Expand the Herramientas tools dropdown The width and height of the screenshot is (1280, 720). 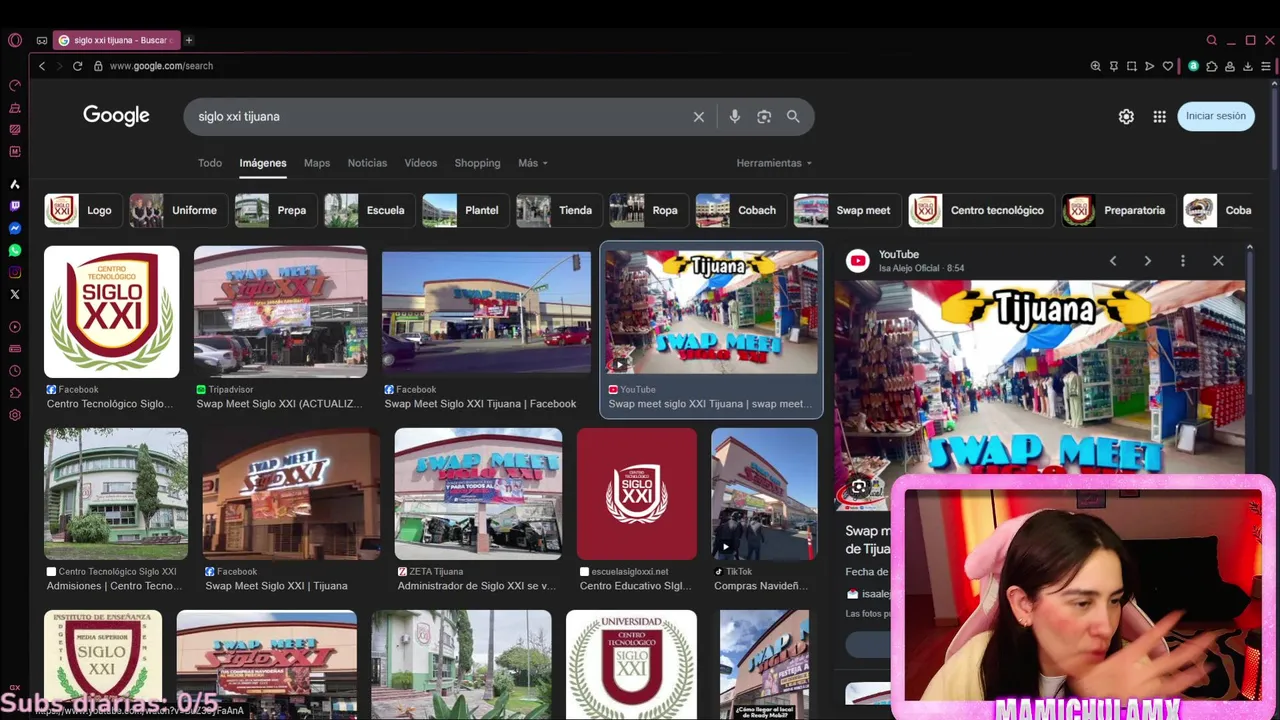[x=774, y=163]
